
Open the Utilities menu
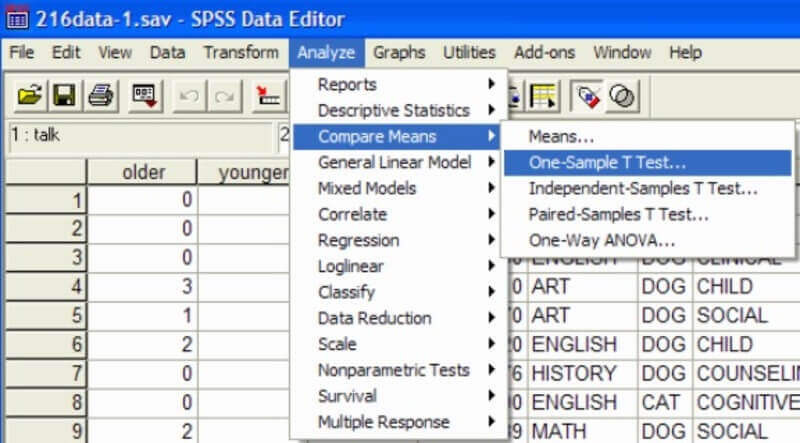point(469,52)
